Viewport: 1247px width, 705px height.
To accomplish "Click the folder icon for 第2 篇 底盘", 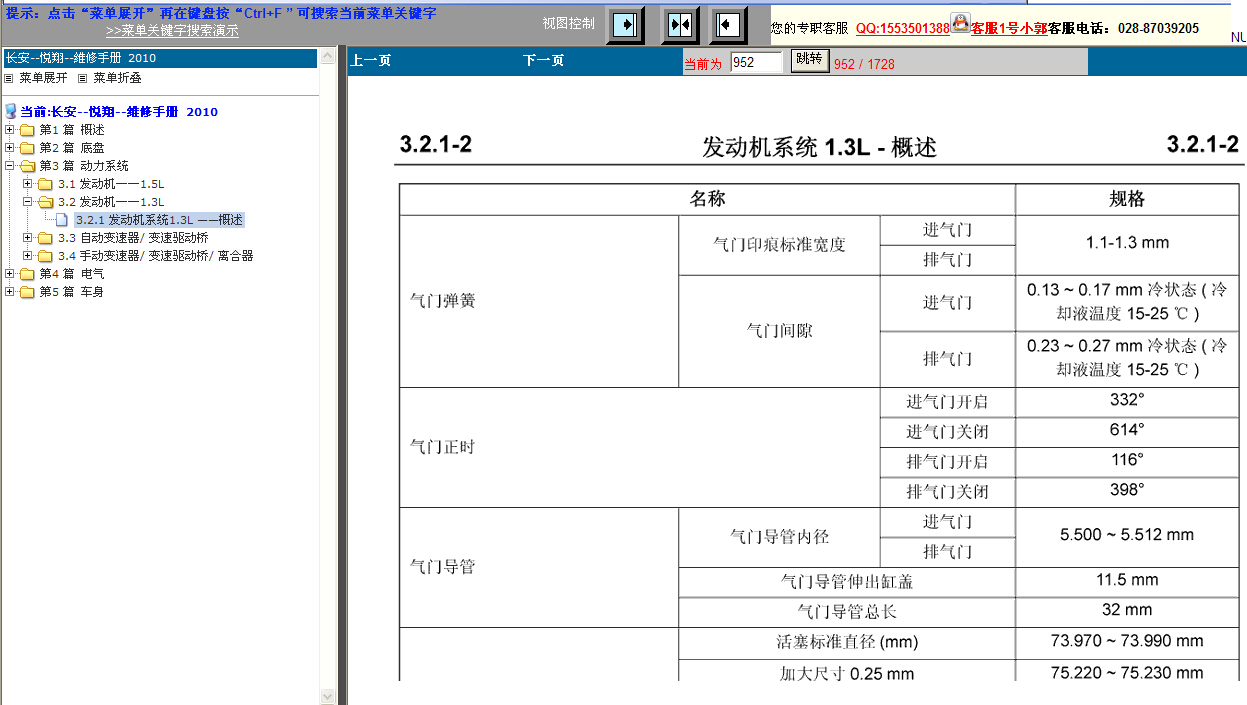I will click(27, 148).
